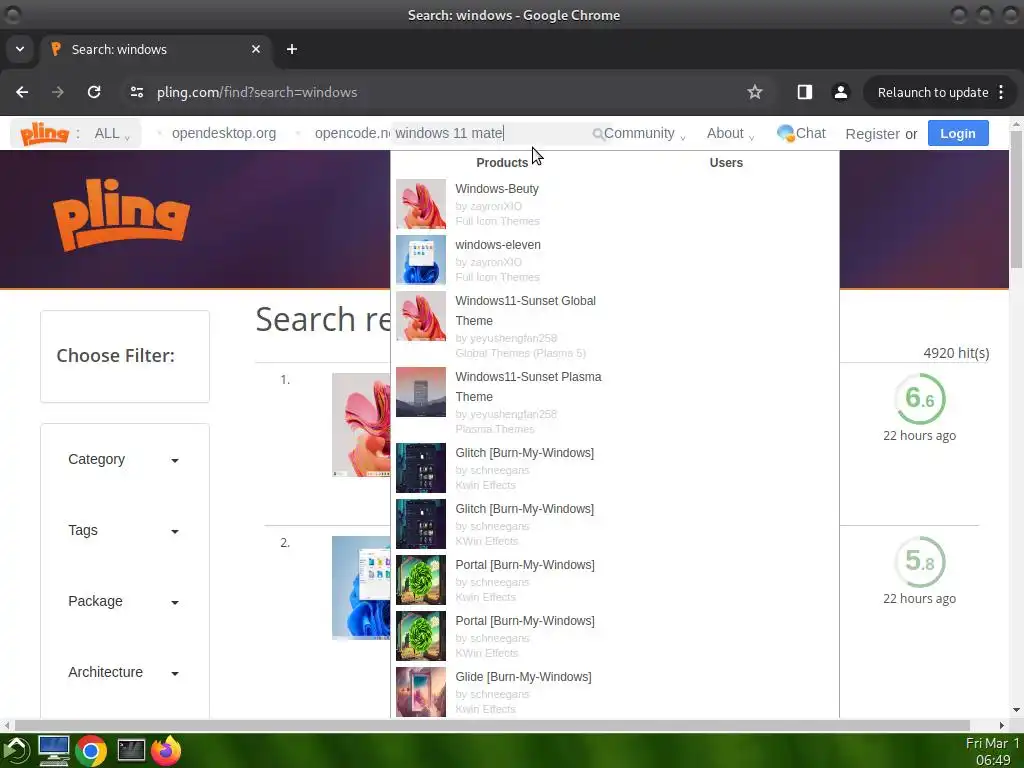
Task: Expand the Tags filter
Action: coord(123,530)
